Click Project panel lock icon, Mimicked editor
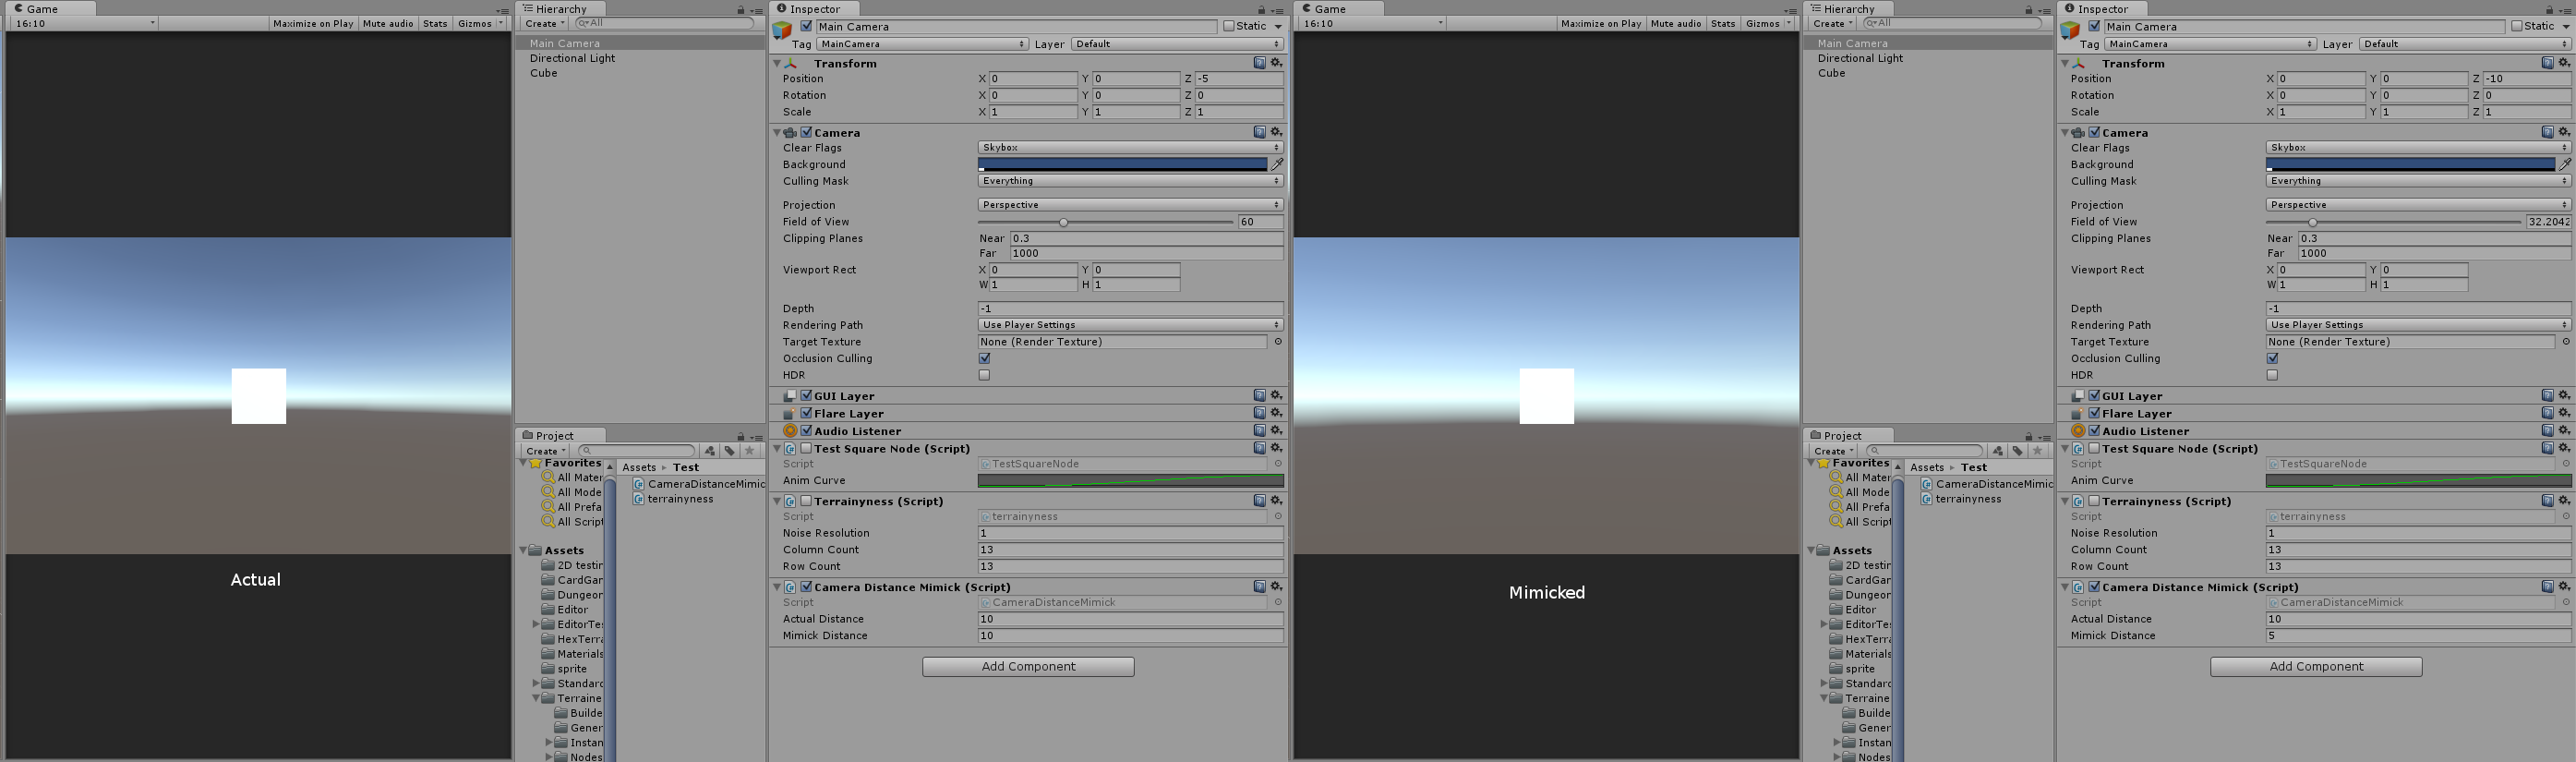2576x762 pixels. coord(2029,437)
